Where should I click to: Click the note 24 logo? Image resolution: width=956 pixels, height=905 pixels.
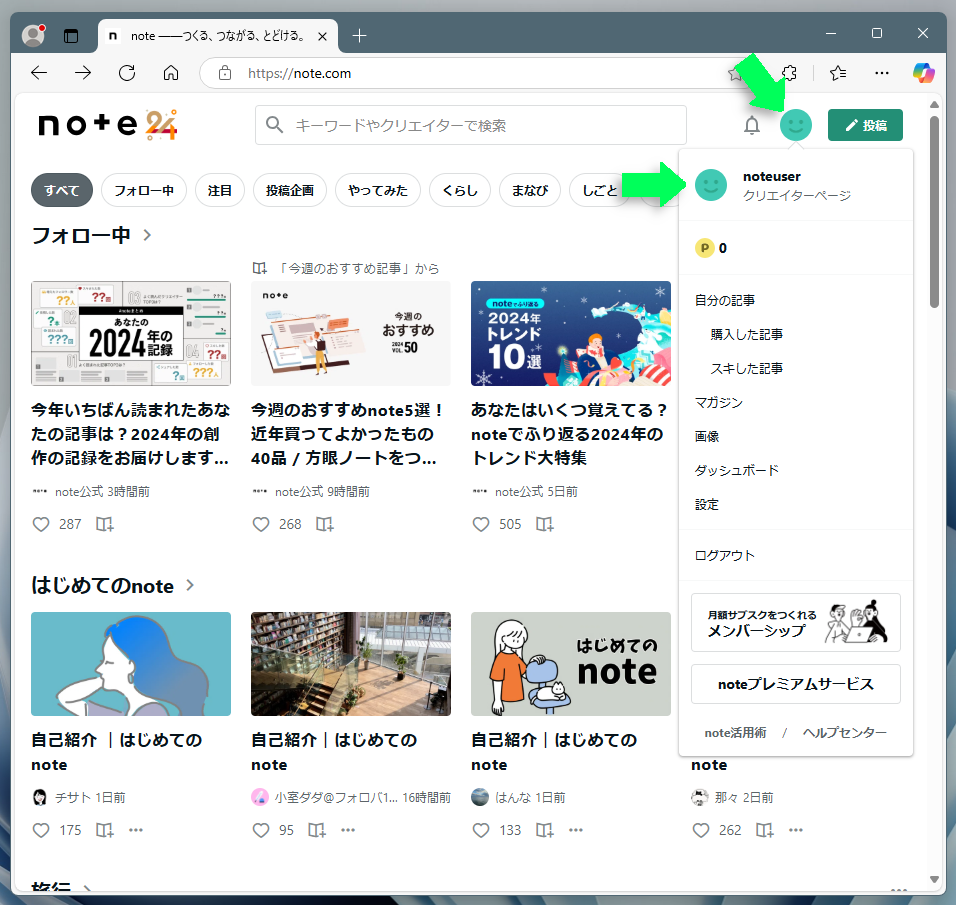click(x=108, y=125)
